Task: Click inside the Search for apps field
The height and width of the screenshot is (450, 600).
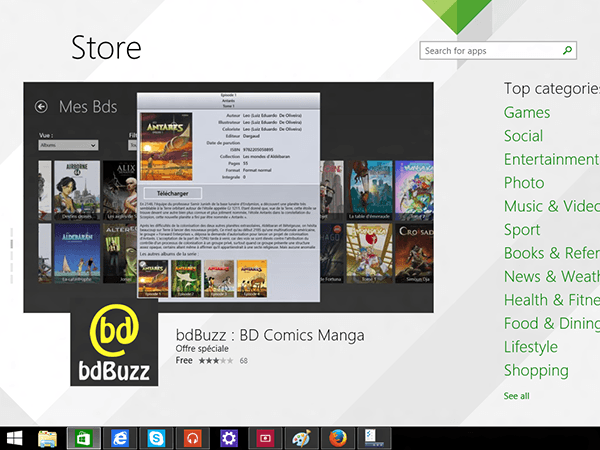Action: coord(498,51)
